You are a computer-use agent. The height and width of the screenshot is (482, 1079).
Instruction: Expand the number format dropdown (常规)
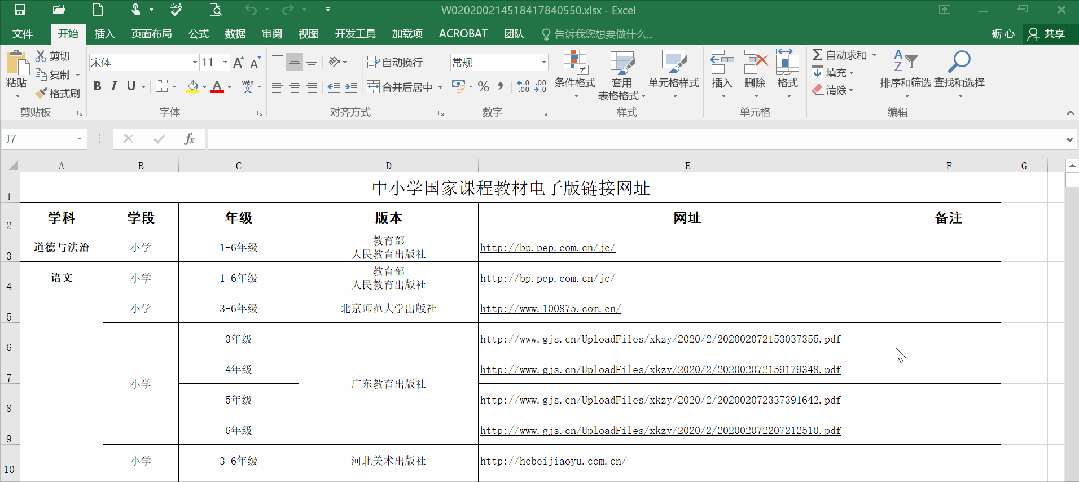[544, 62]
